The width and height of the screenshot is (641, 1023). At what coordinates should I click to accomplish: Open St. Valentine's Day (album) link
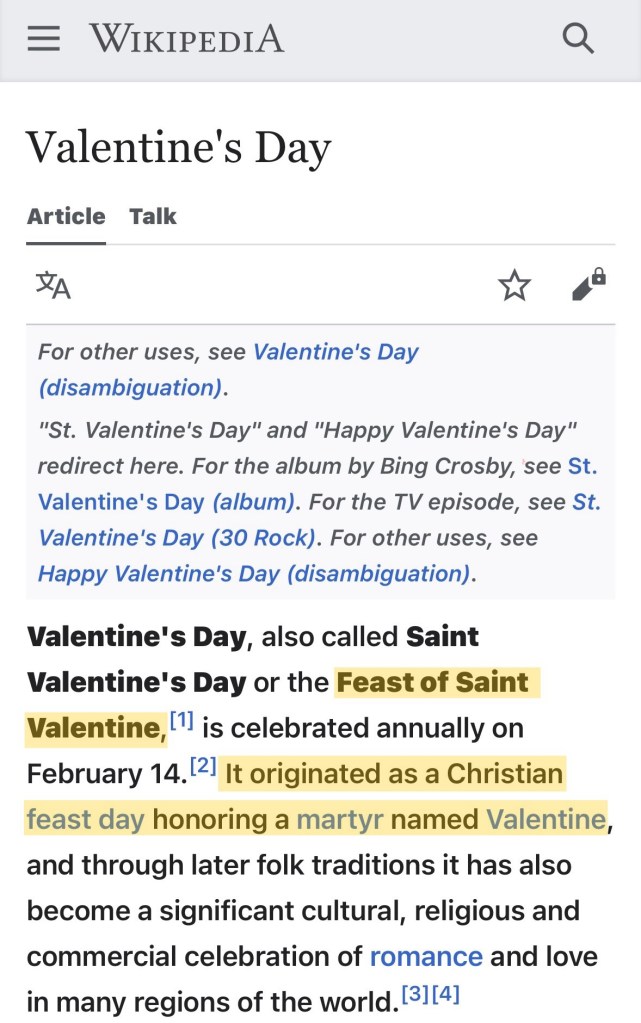point(167,502)
